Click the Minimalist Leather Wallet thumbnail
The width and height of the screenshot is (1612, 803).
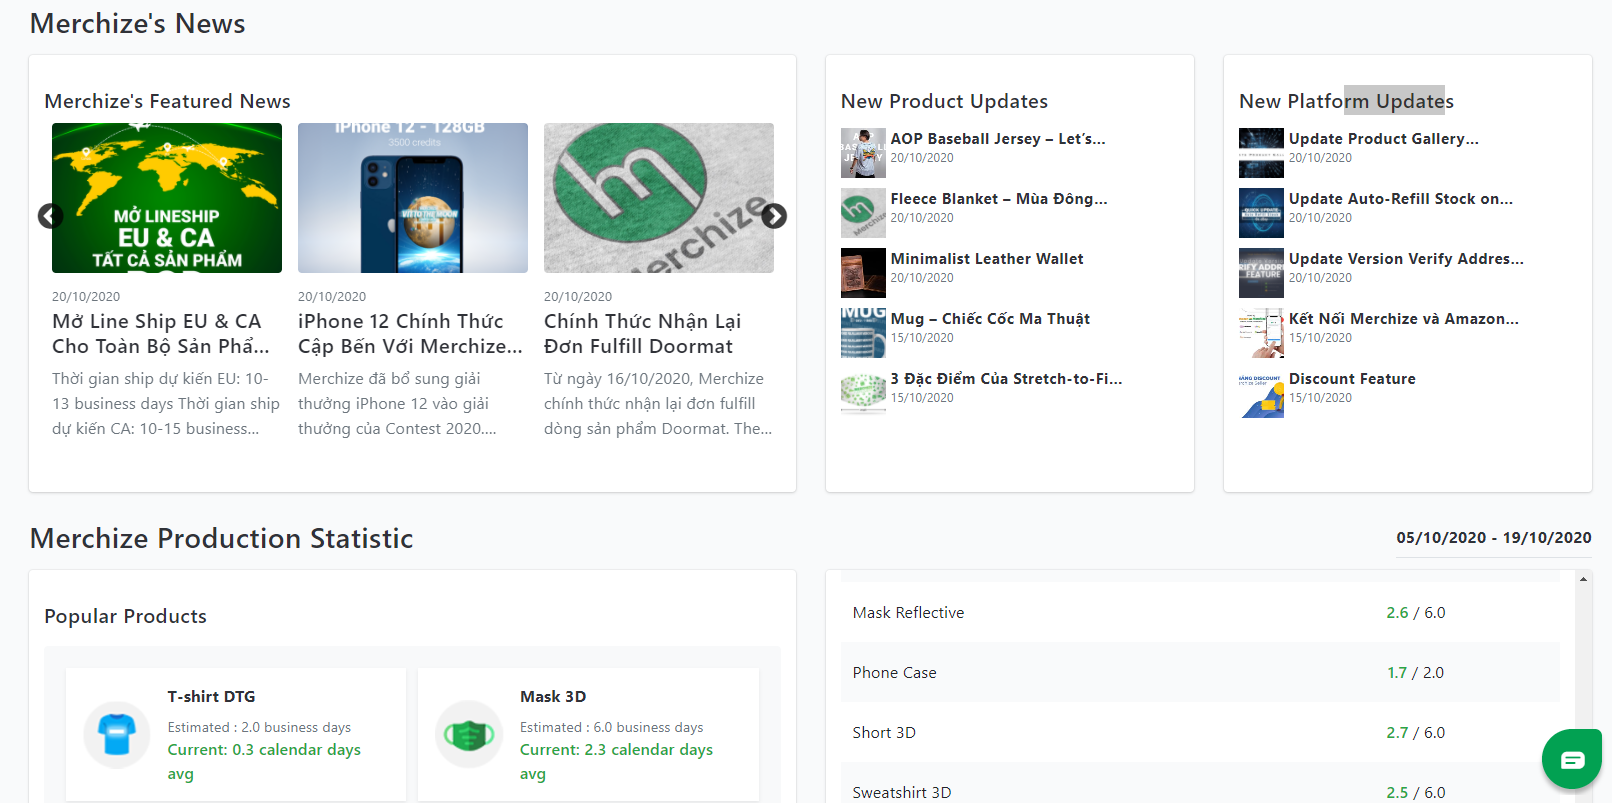(x=863, y=273)
